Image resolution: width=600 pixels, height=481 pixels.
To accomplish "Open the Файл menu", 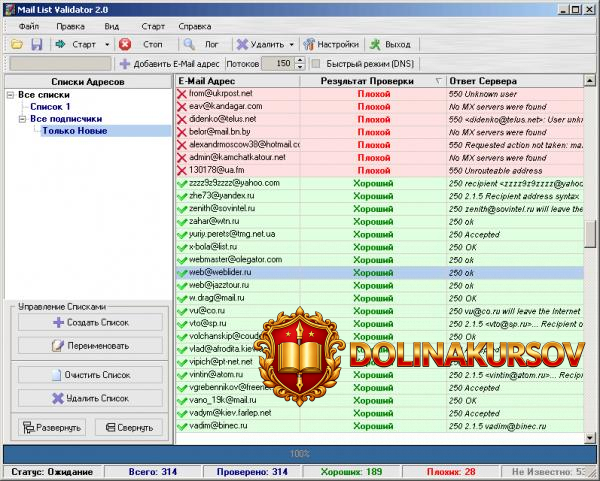I will (29, 26).
